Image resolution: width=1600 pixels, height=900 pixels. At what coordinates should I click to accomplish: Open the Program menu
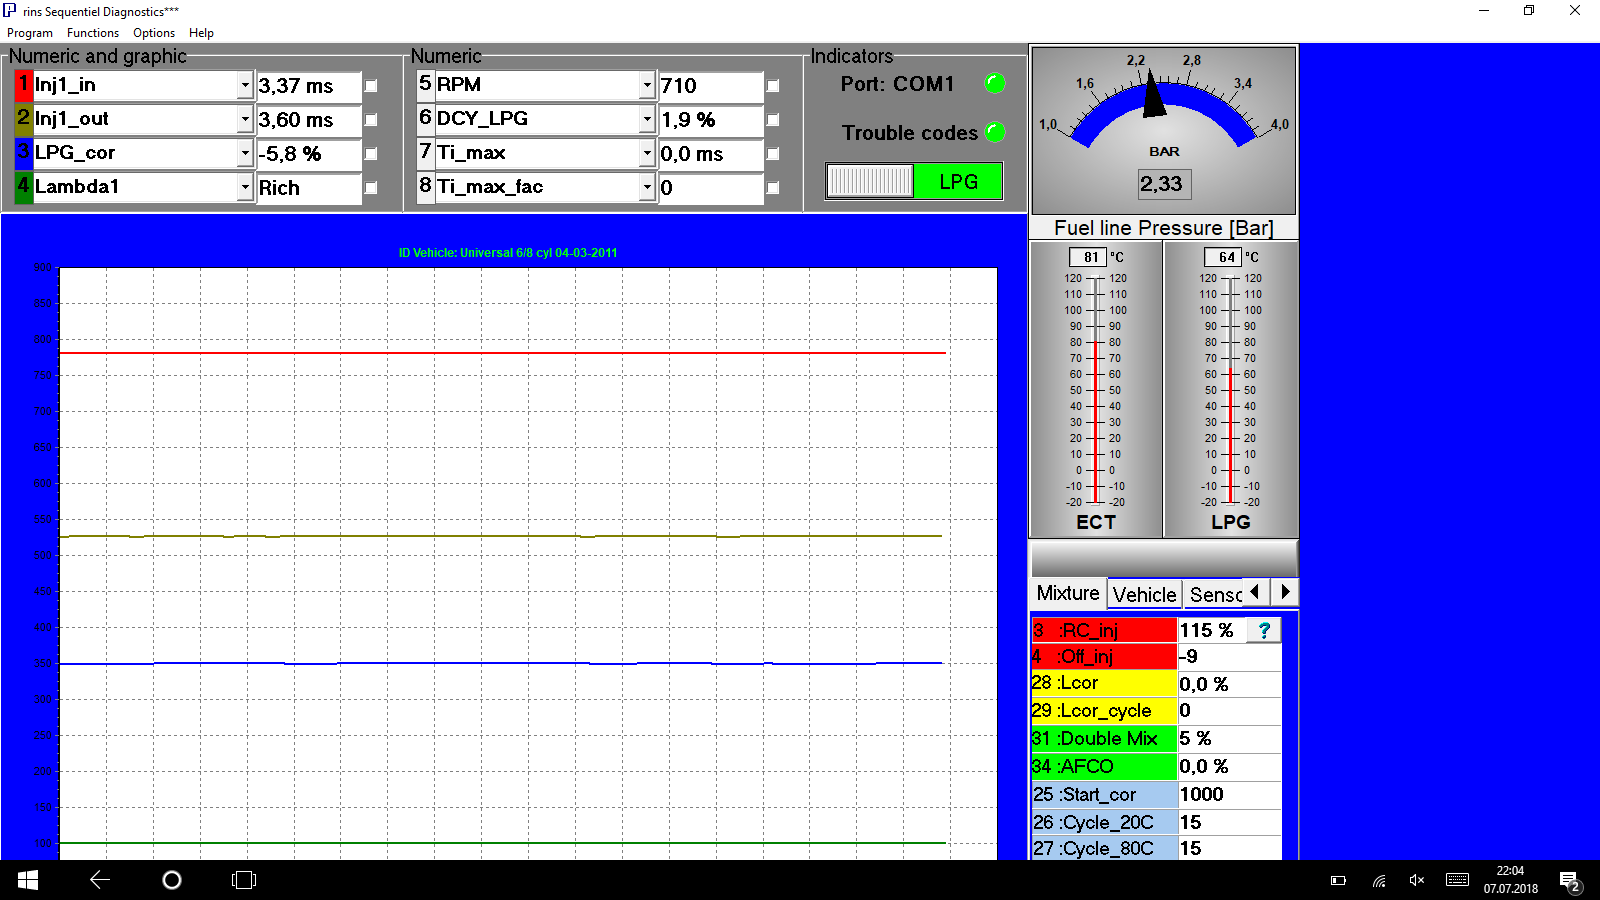[x=30, y=33]
